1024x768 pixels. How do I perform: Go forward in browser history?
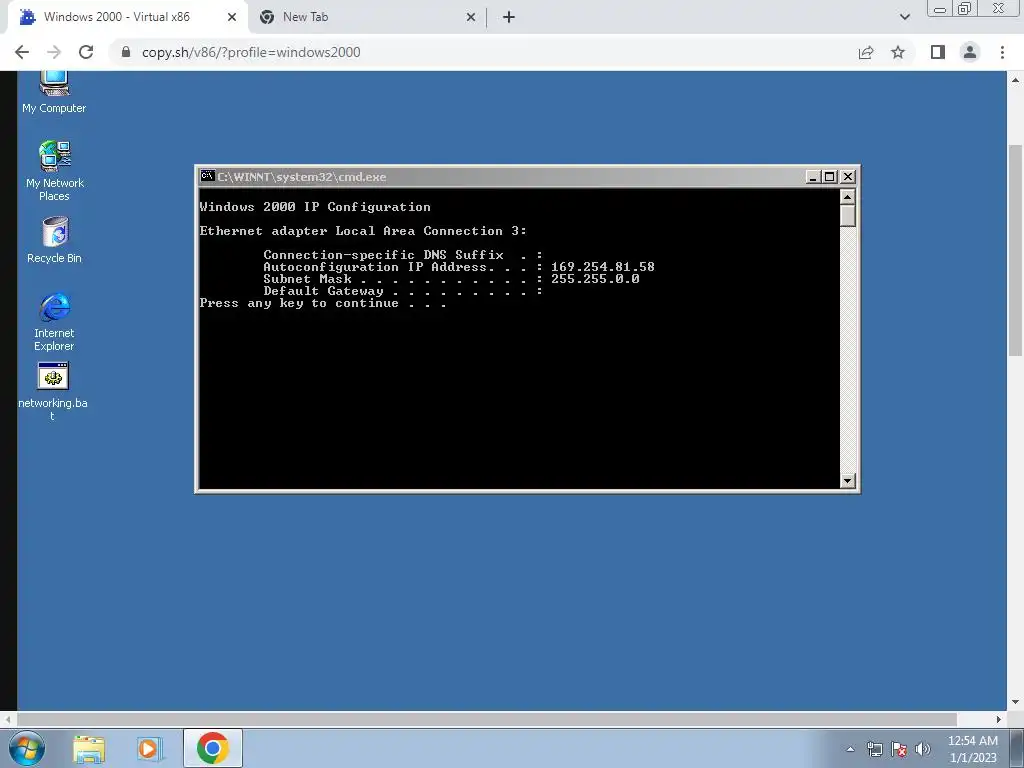54,52
